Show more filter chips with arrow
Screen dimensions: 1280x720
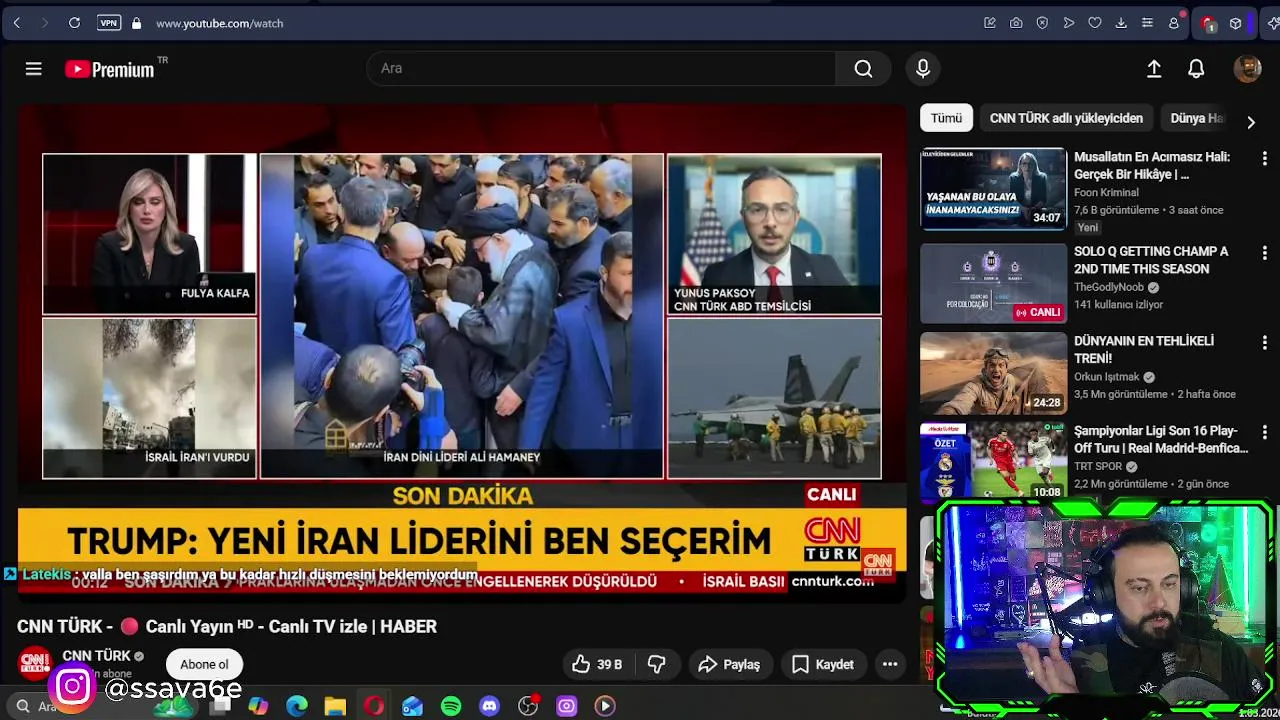point(1251,122)
